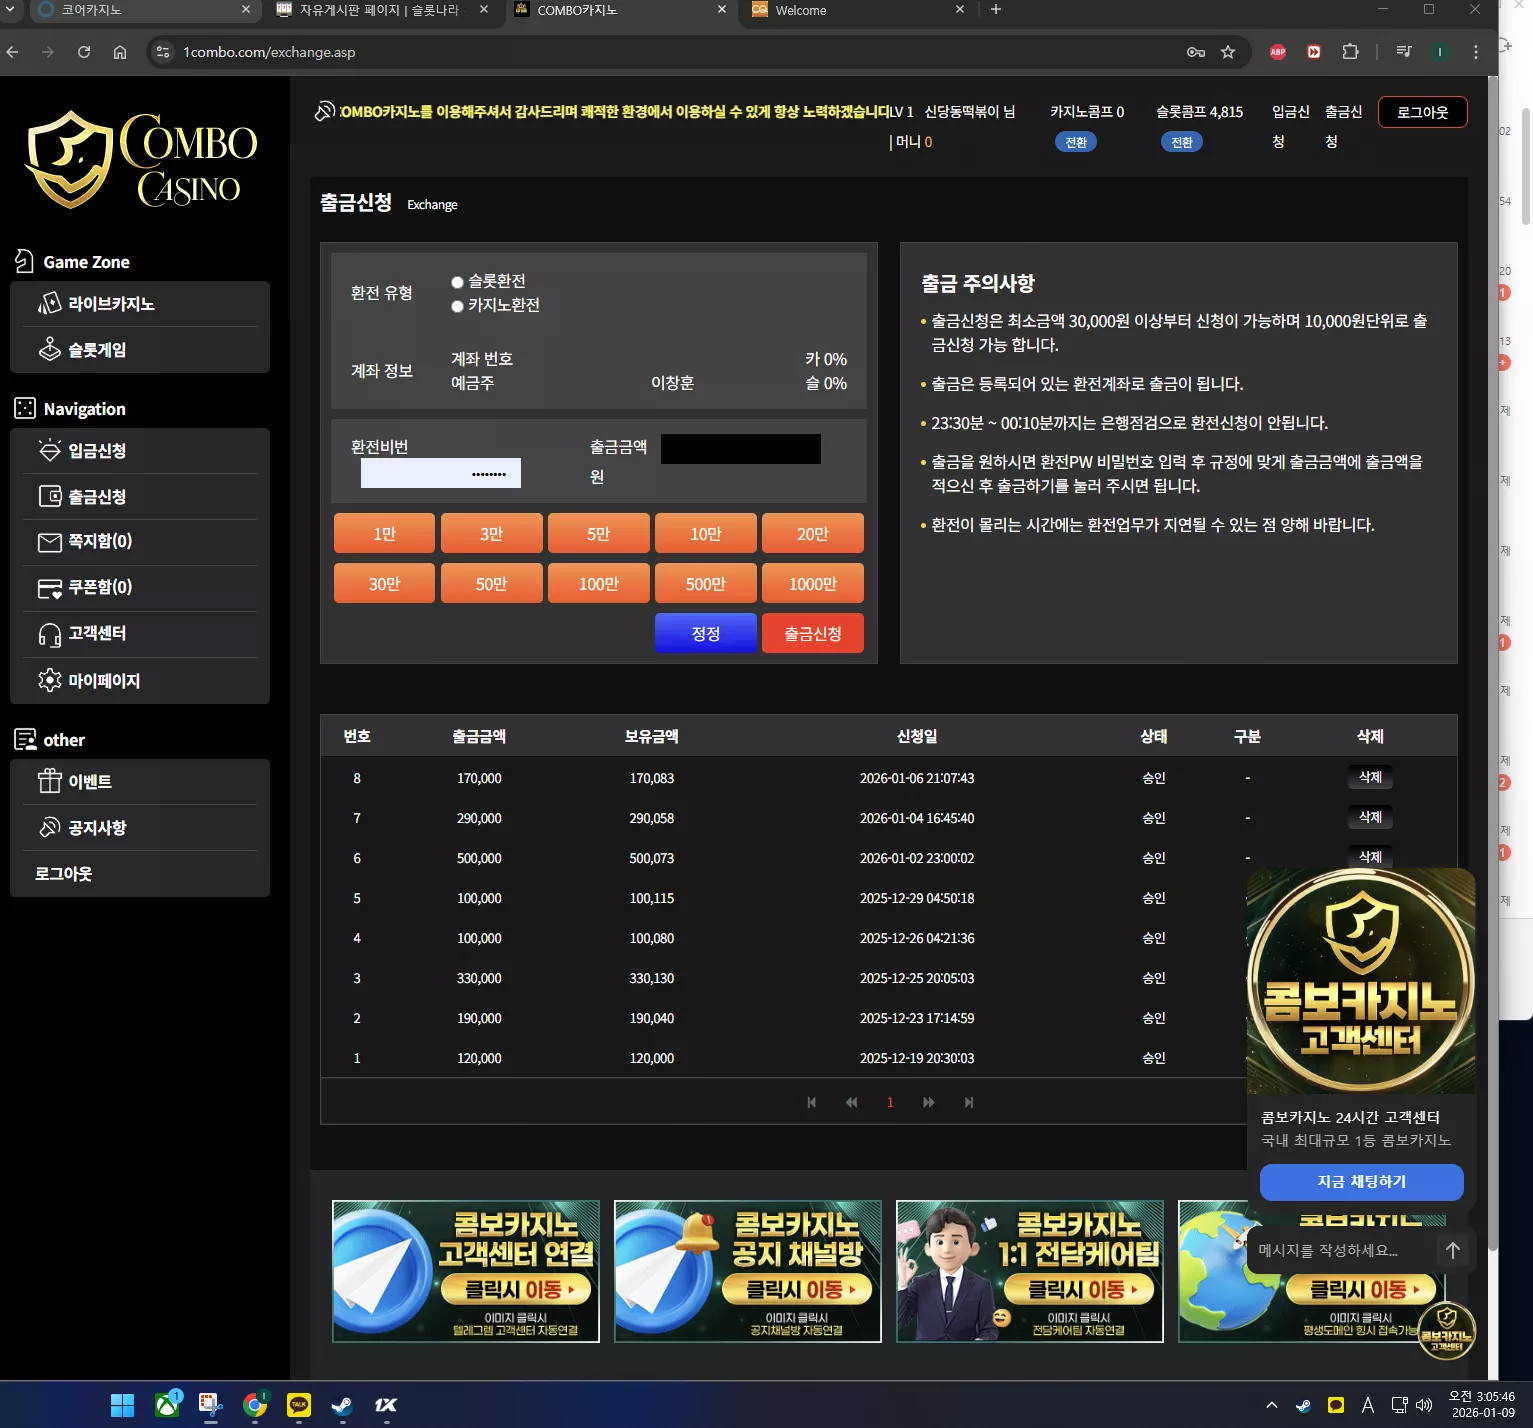Click the 로그아웃 button in the header

(x=1423, y=112)
